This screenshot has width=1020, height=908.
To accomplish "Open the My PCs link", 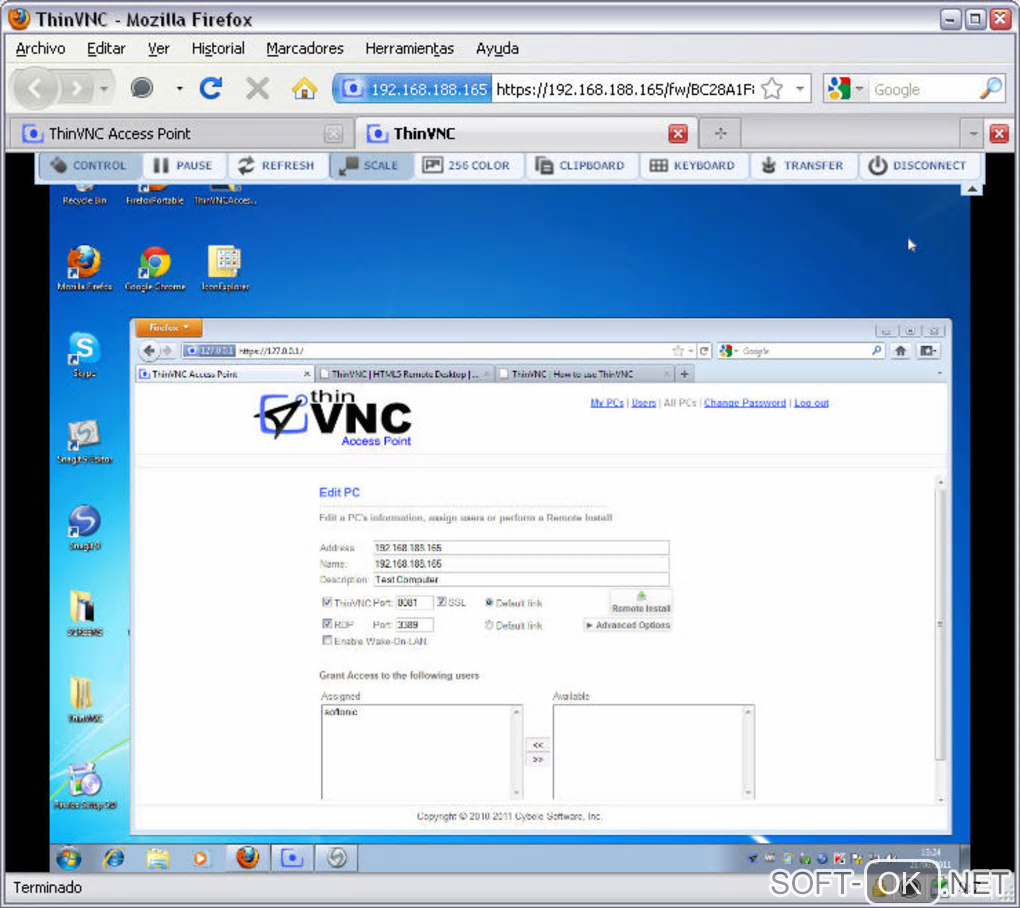I will (607, 403).
